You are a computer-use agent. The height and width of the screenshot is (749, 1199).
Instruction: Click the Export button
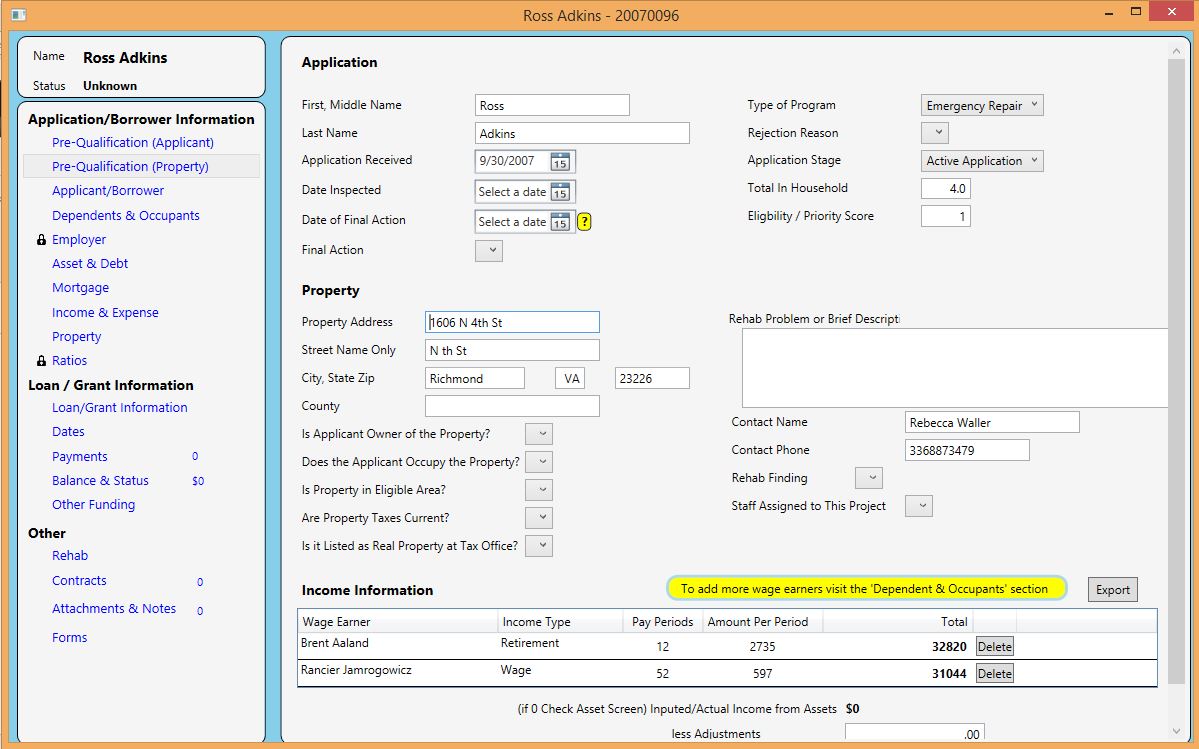click(1113, 590)
